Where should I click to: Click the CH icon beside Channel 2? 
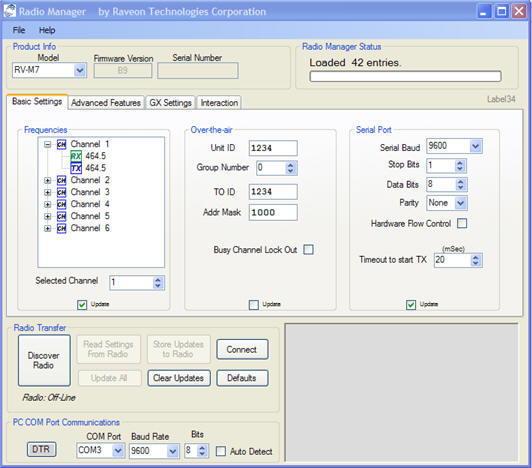(x=61, y=180)
